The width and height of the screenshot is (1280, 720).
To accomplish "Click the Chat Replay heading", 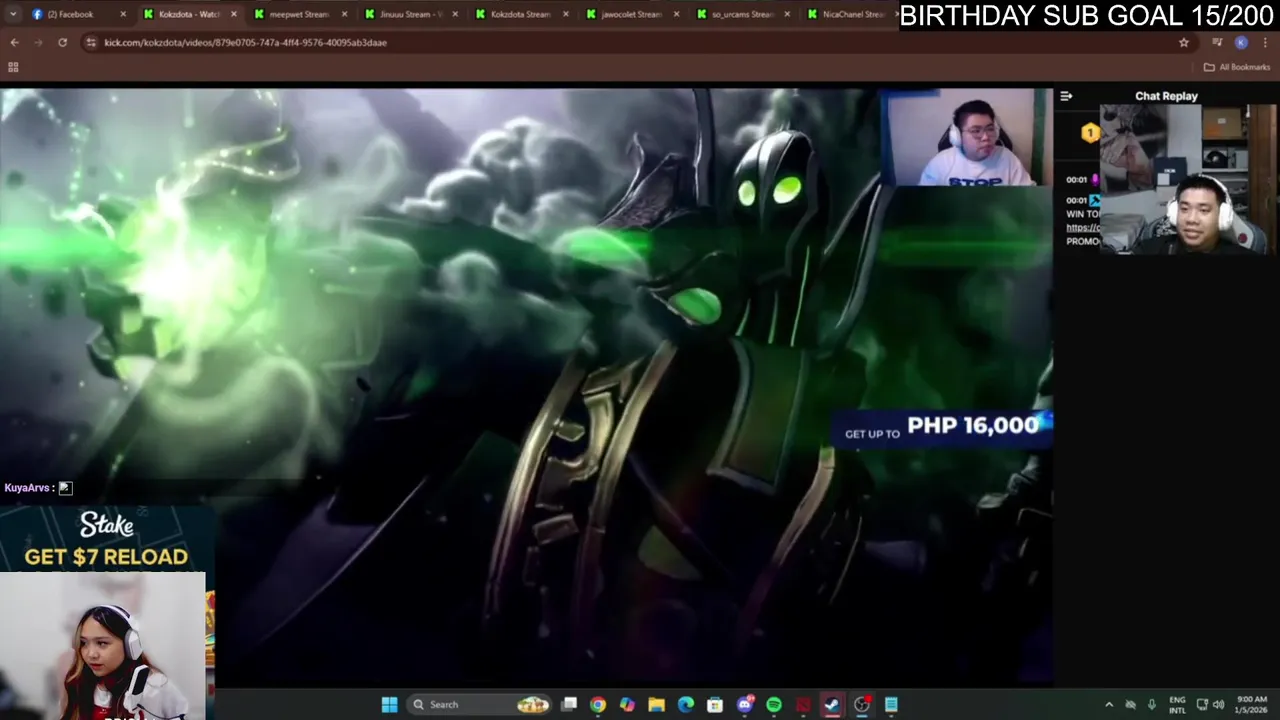I will (1166, 96).
